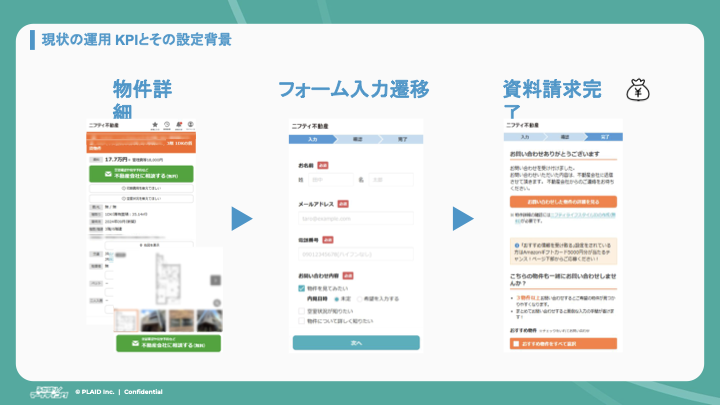This screenshot has width=720, height=405.
Task: Check 空室状況が知りたい checkbox
Action: tap(302, 311)
